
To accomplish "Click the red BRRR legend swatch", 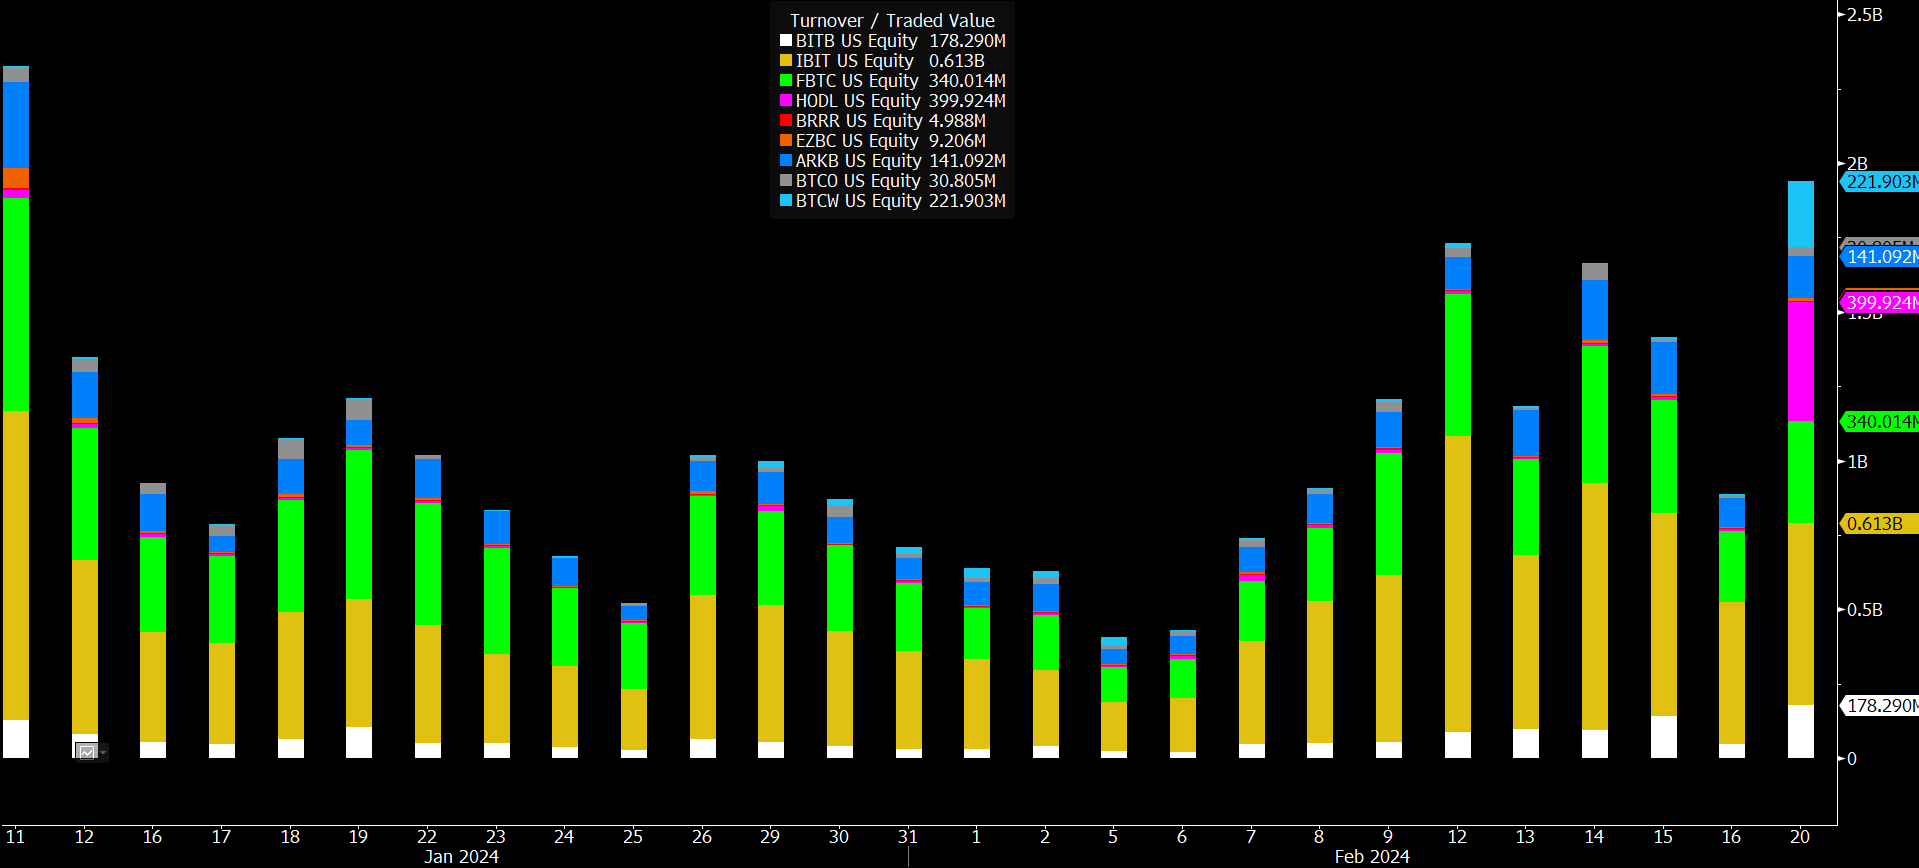I will [786, 121].
